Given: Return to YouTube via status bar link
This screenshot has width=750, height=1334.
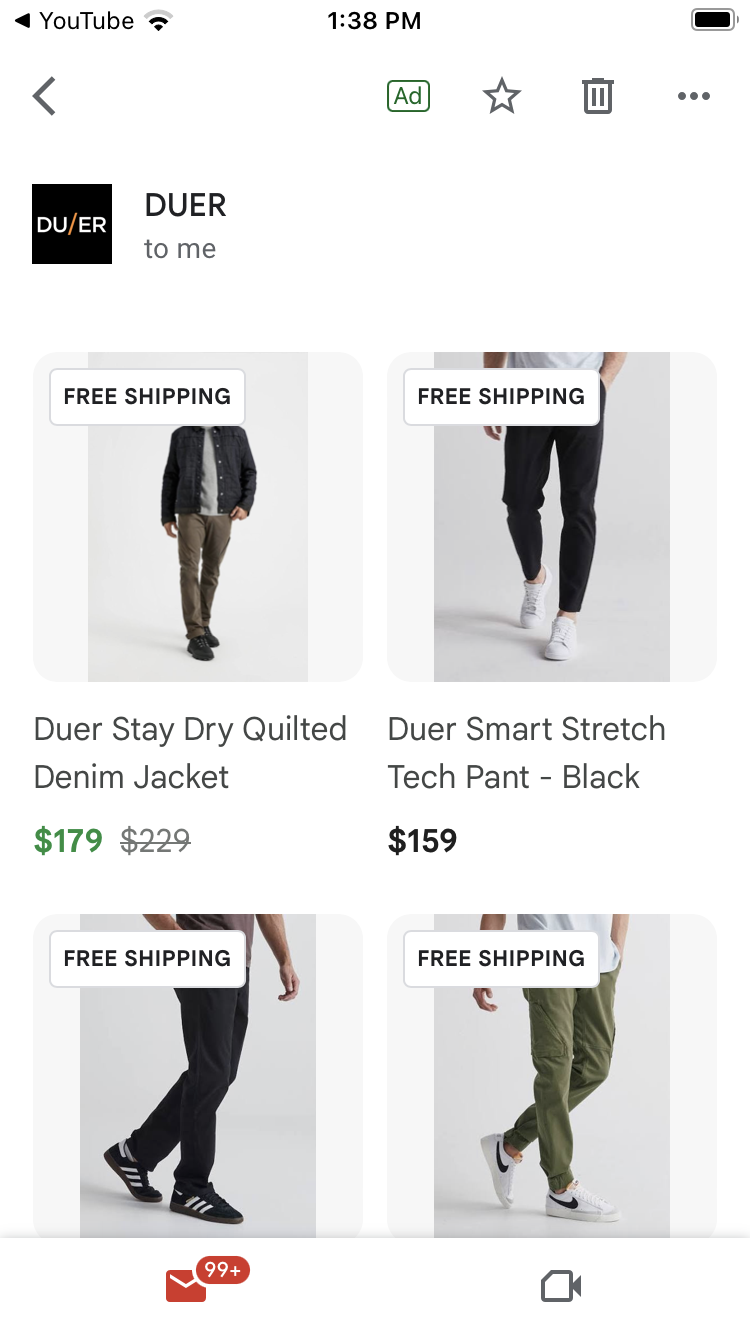Looking at the screenshot, I should 74,20.
